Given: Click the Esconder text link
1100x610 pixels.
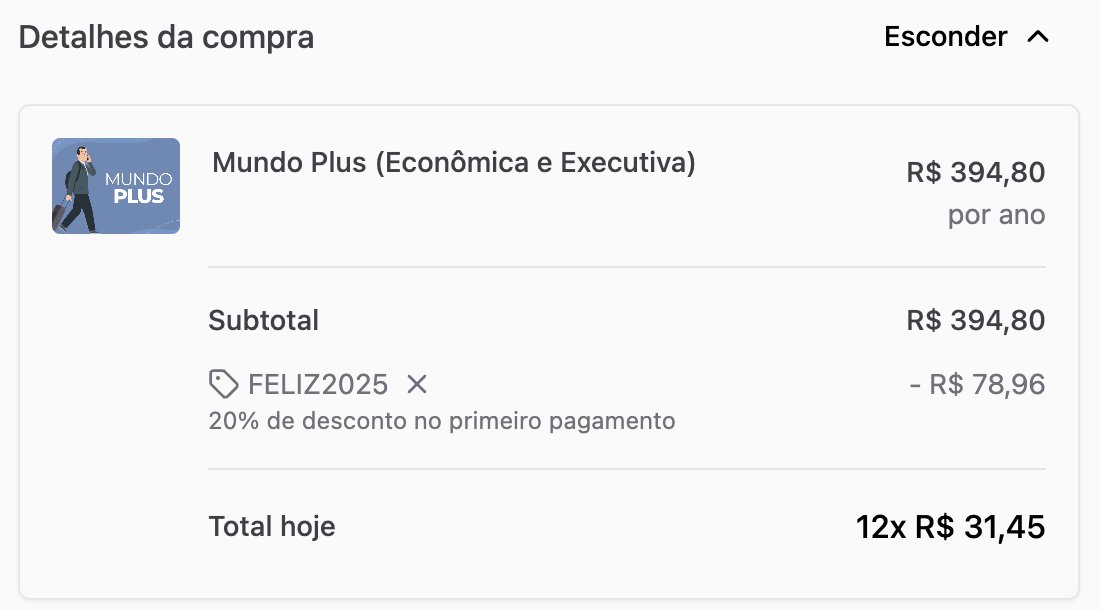Looking at the screenshot, I should pos(945,36).
